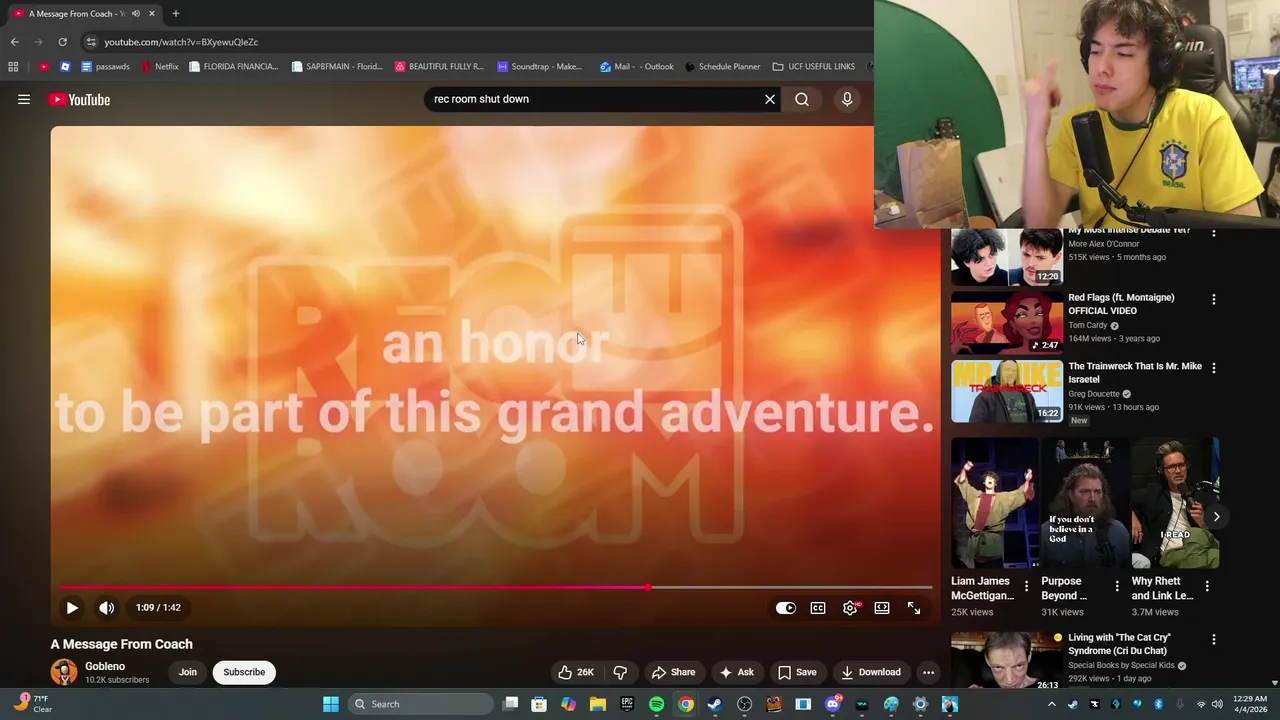Share the video

tap(673, 672)
